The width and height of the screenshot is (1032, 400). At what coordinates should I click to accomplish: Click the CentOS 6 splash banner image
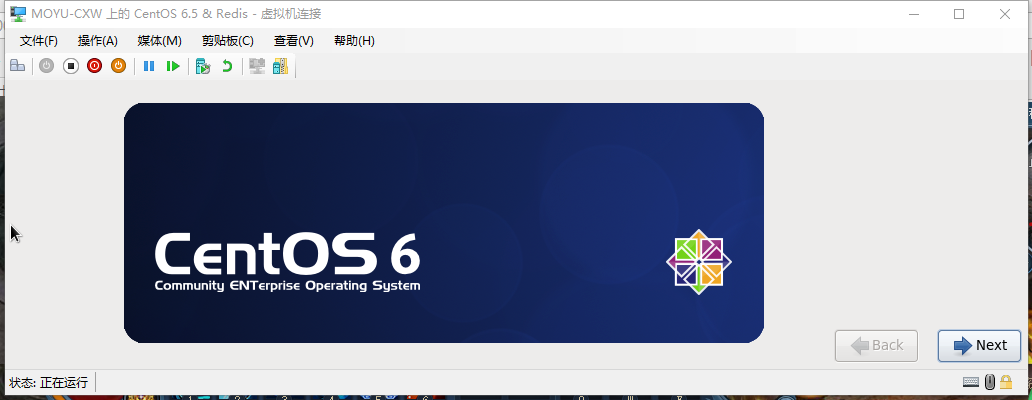pos(444,223)
